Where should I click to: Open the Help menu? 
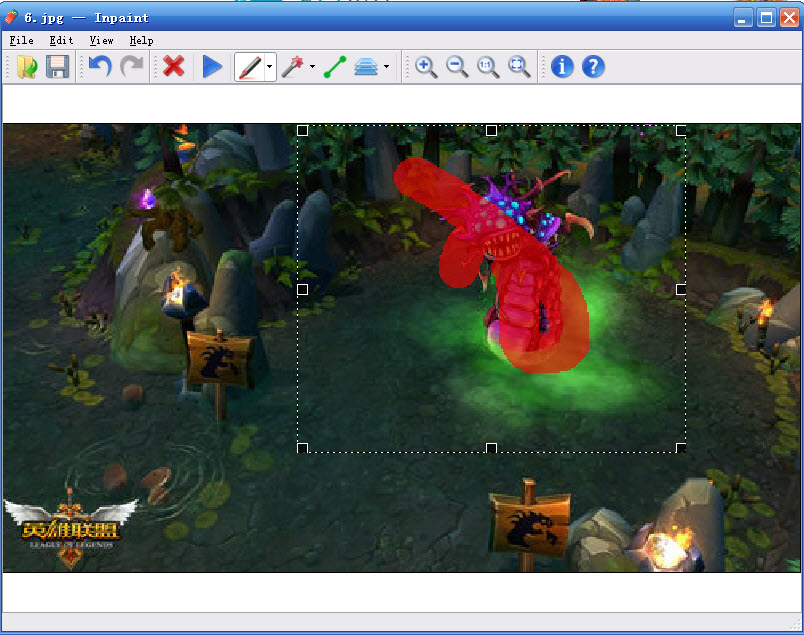142,41
